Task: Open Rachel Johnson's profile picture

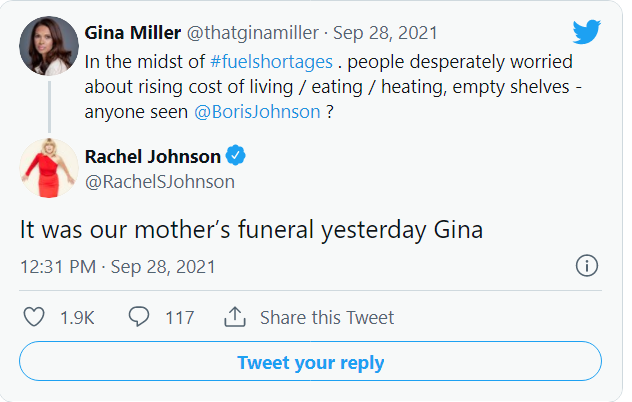Action: [x=49, y=168]
